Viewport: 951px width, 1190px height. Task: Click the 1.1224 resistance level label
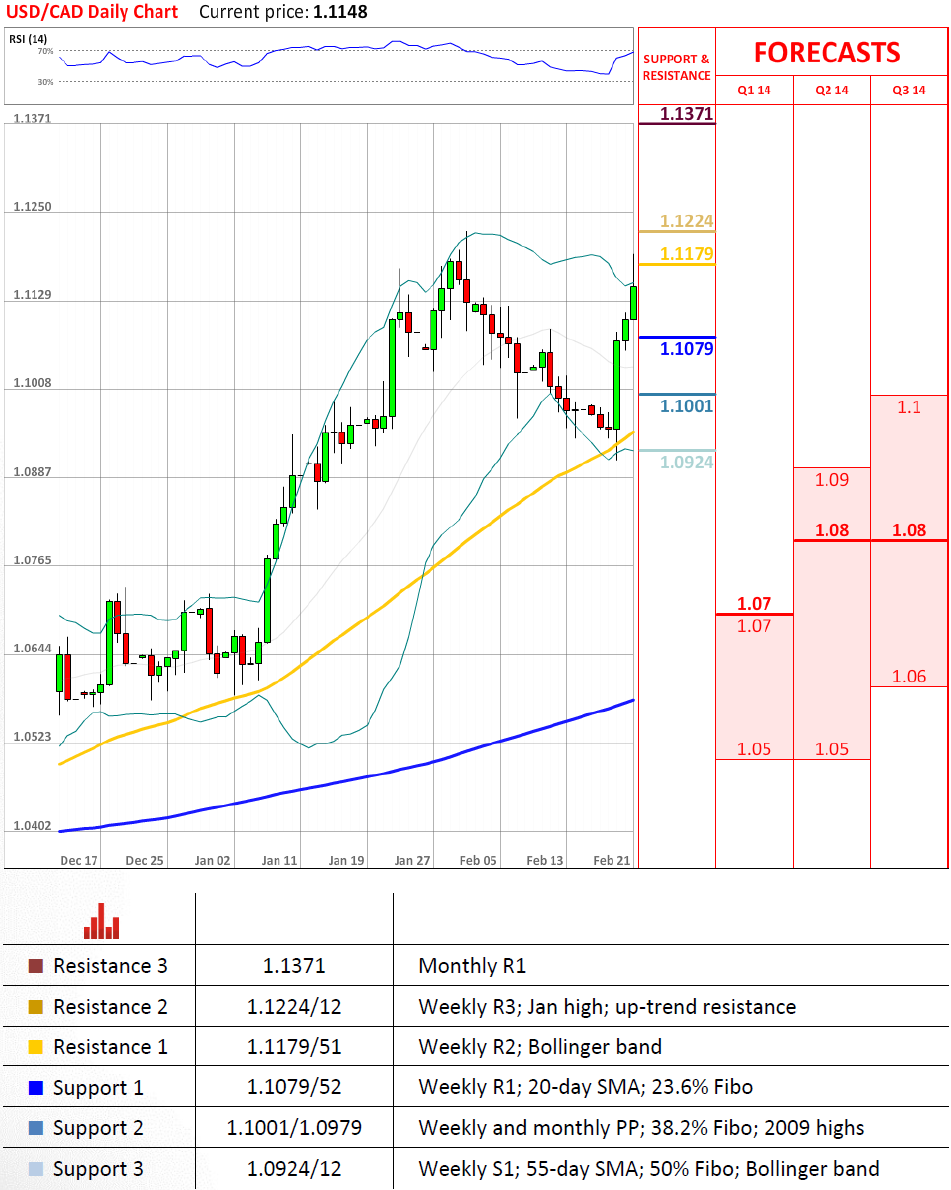(686, 222)
